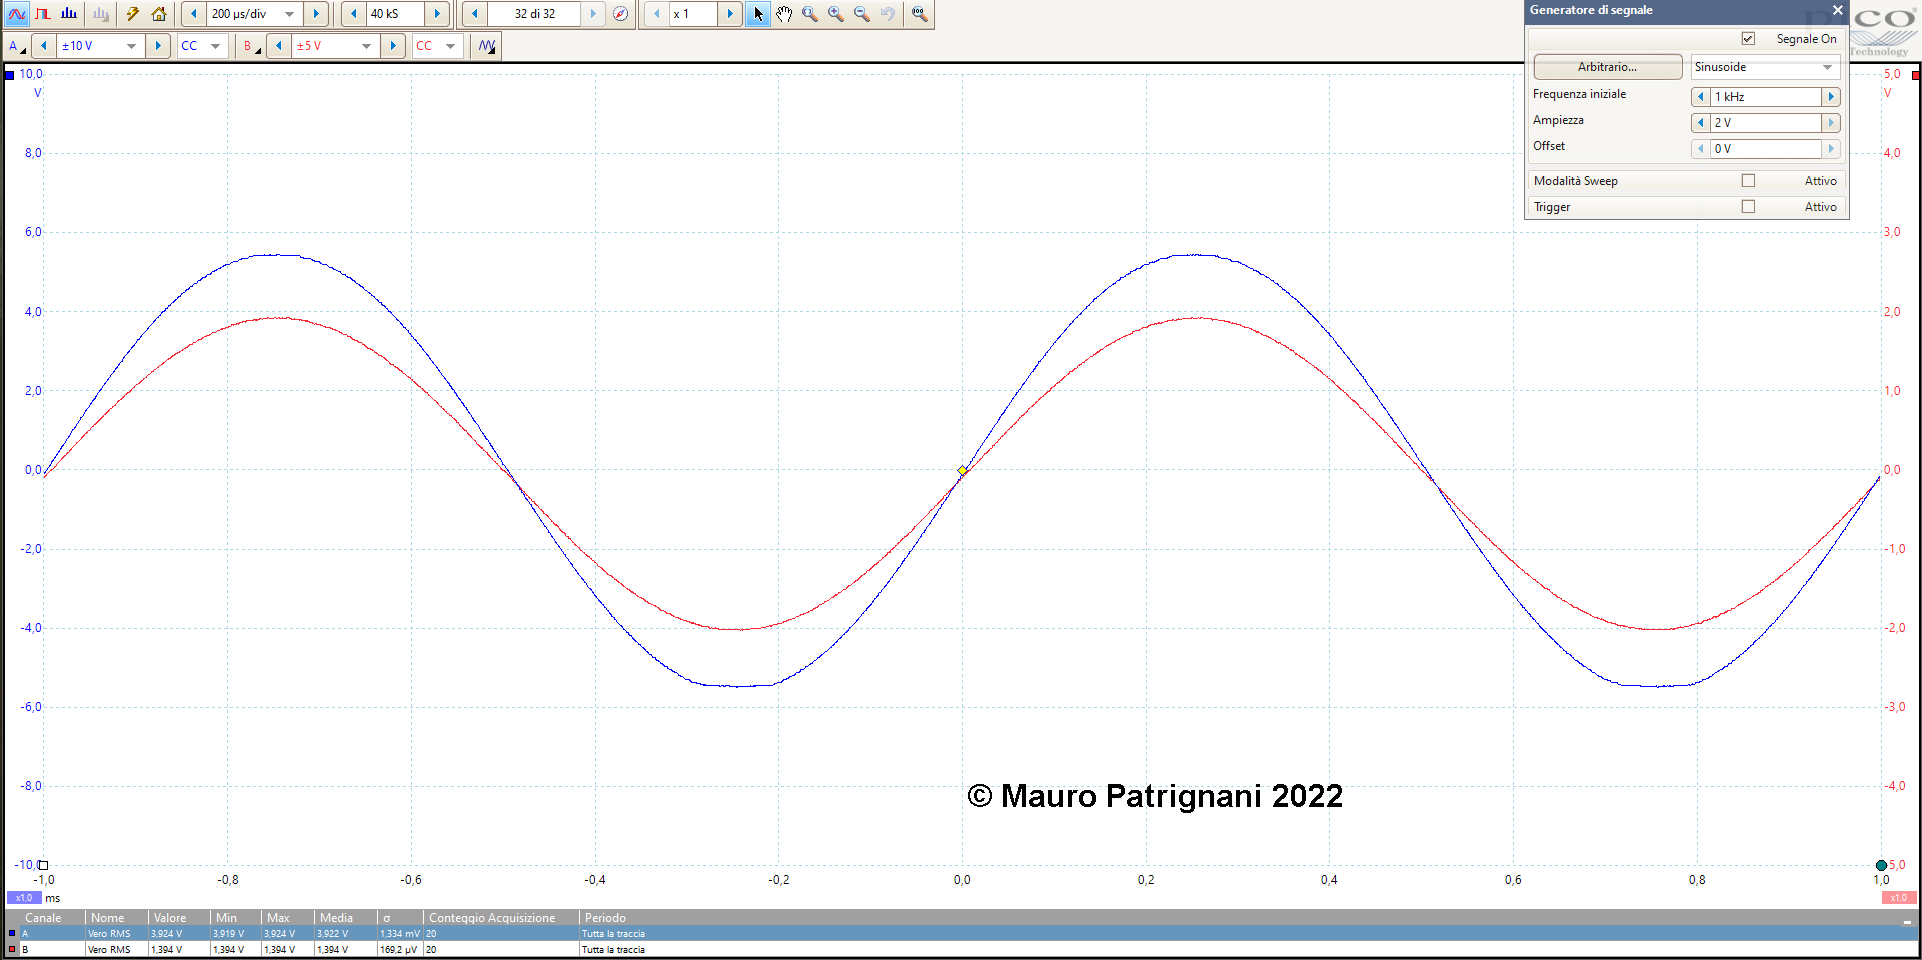Click channel B red axis marker

[x=1916, y=75]
